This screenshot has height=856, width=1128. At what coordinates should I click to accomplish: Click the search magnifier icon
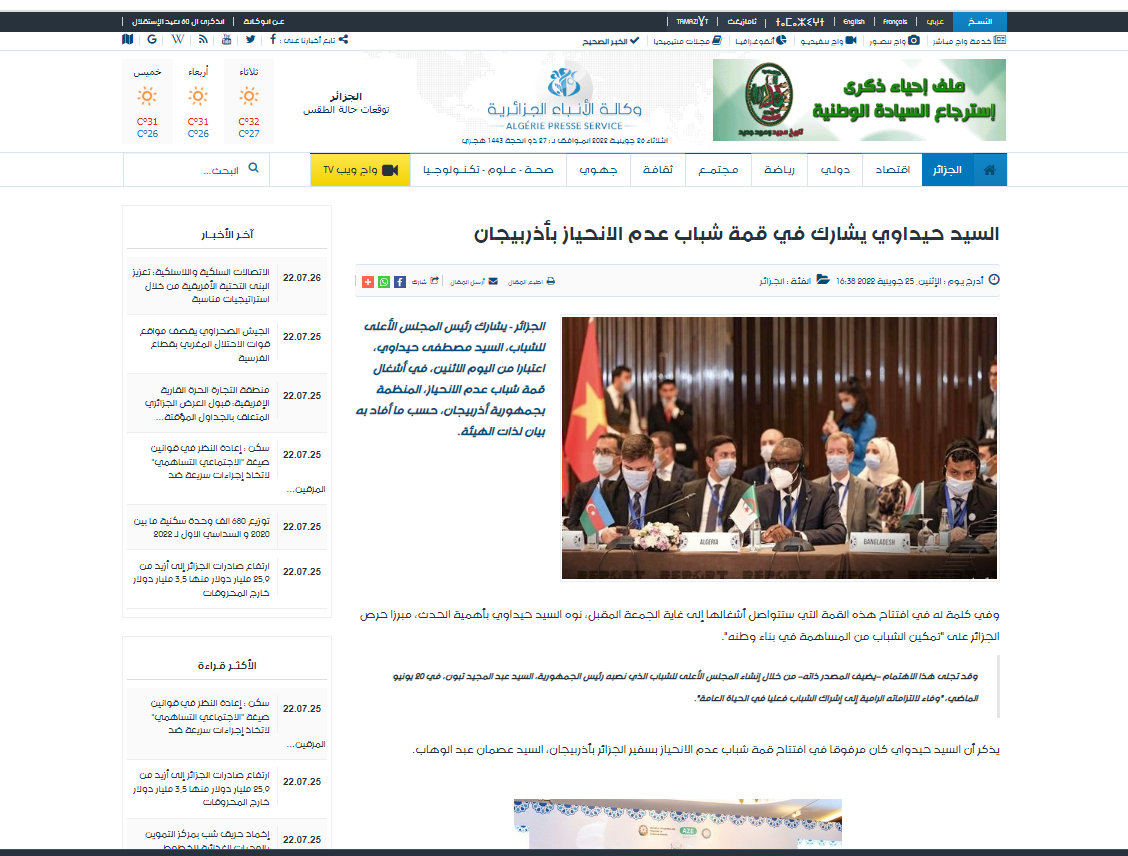click(253, 168)
